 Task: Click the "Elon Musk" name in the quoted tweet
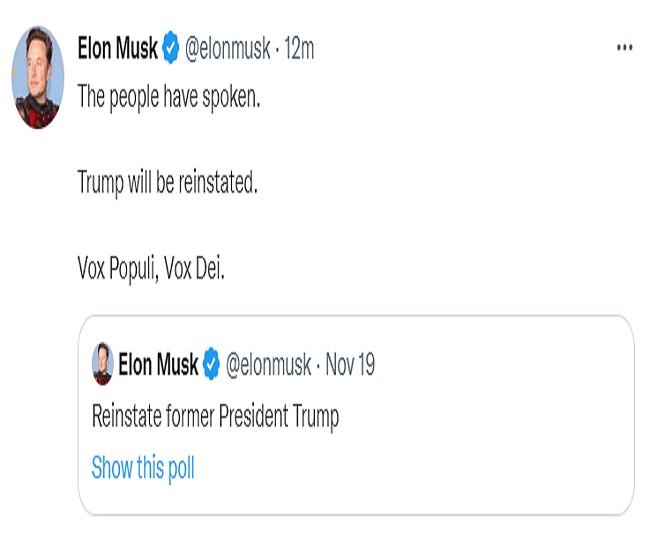158,365
